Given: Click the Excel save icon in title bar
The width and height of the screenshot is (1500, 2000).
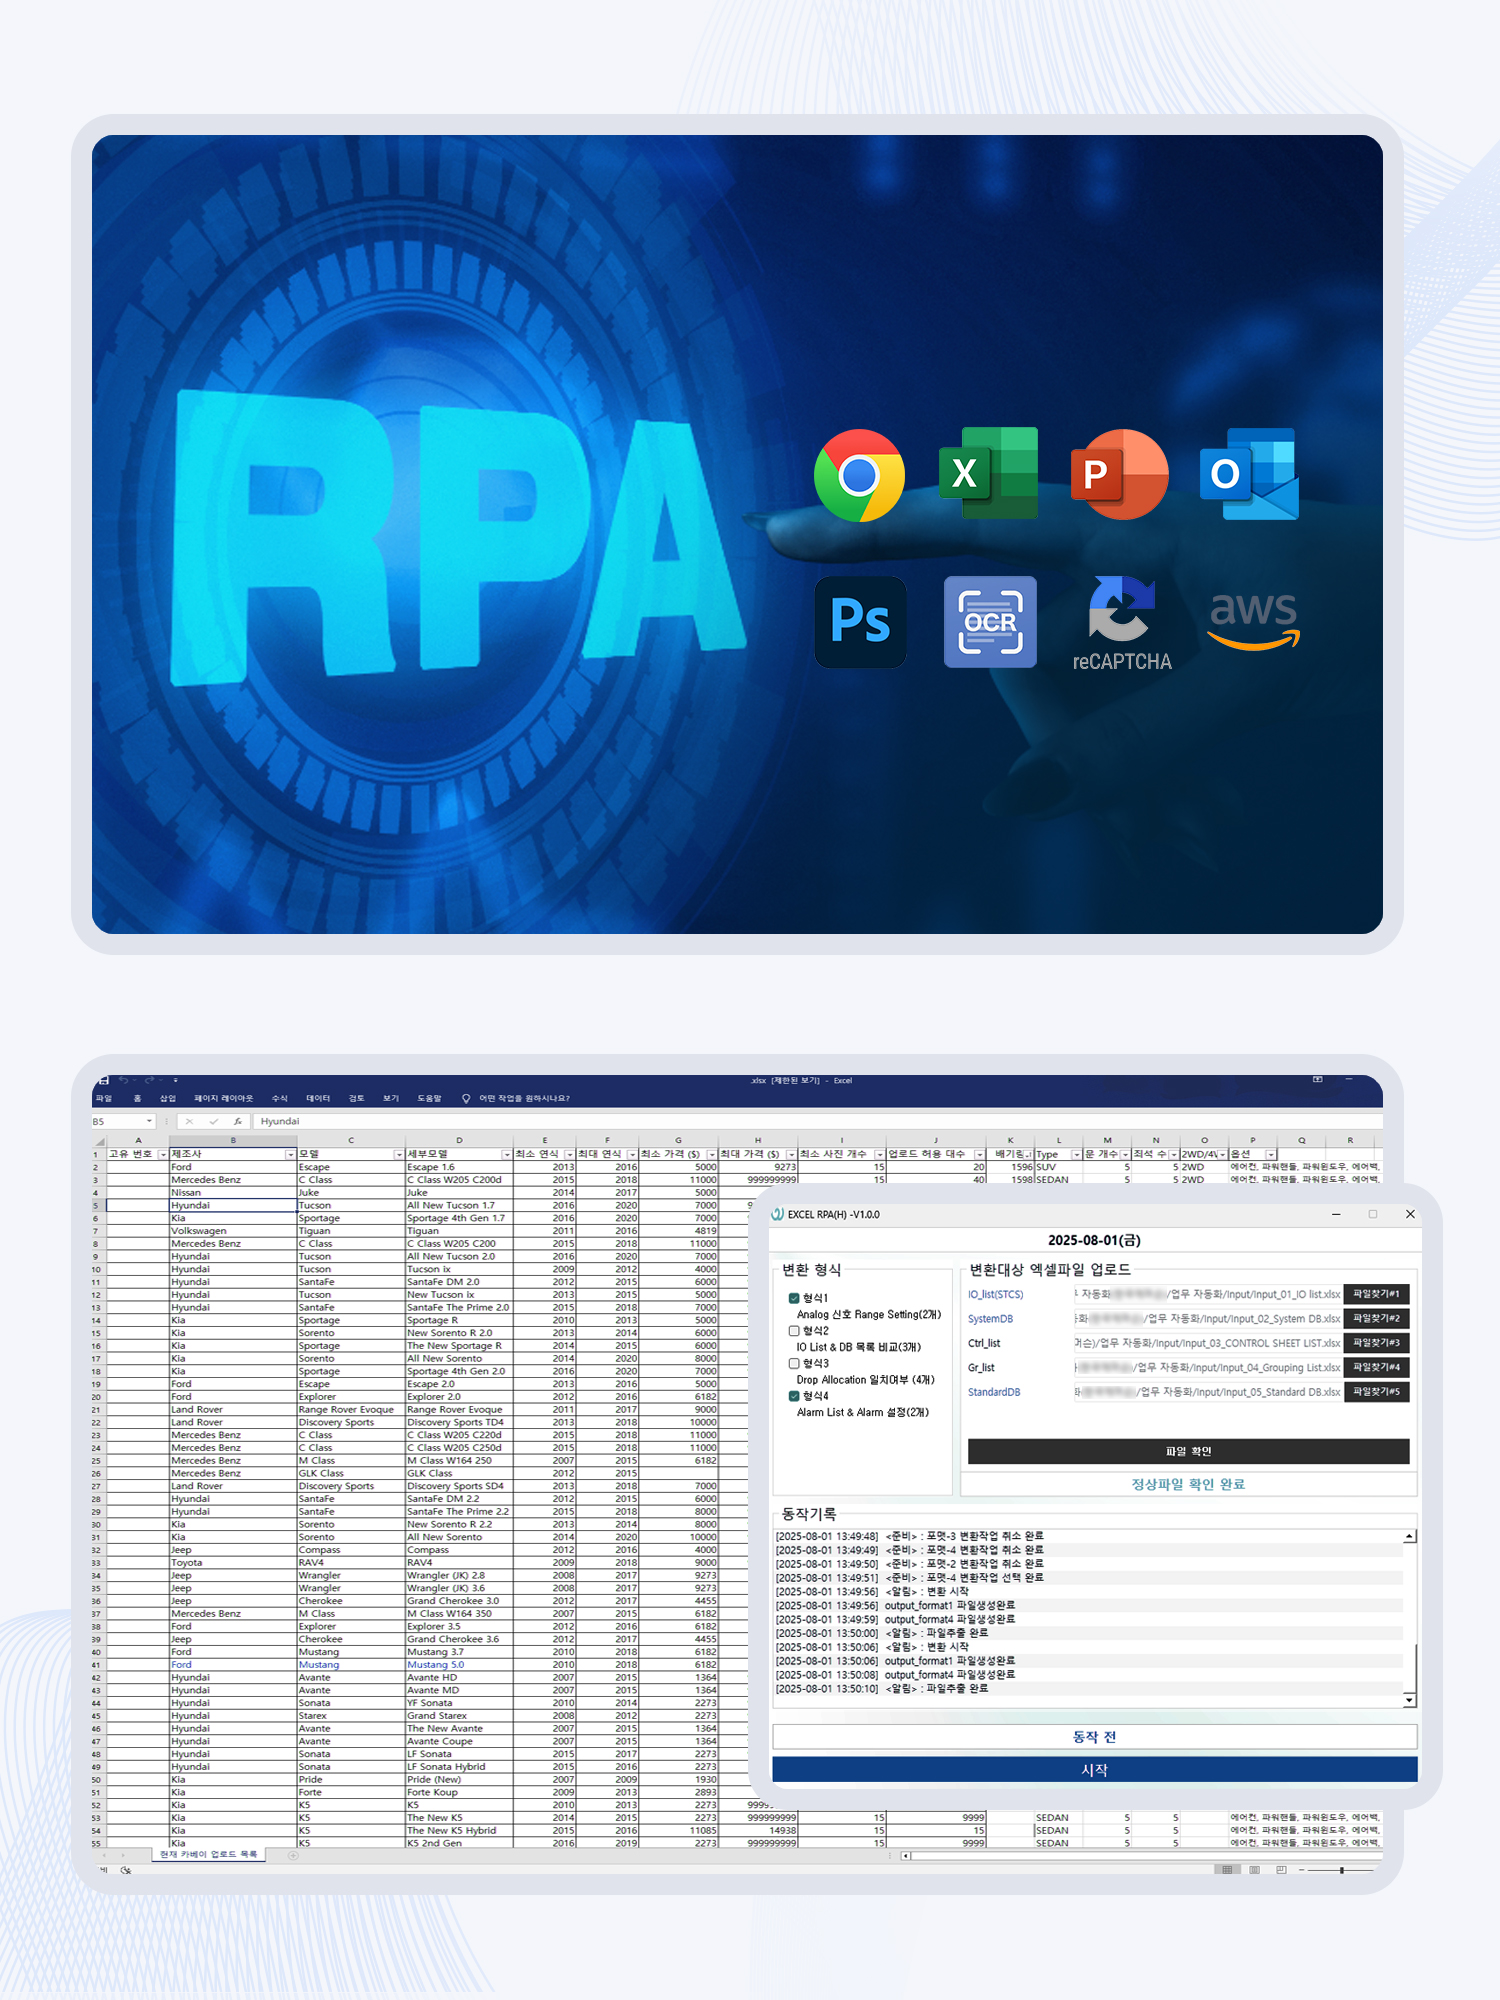Looking at the screenshot, I should (102, 1080).
